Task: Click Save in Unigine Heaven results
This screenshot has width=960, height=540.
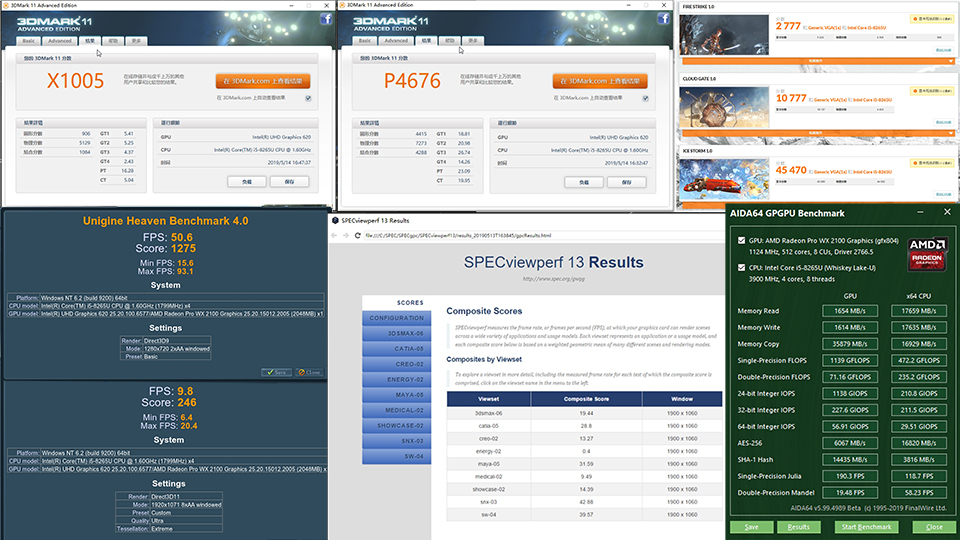Action: point(277,372)
